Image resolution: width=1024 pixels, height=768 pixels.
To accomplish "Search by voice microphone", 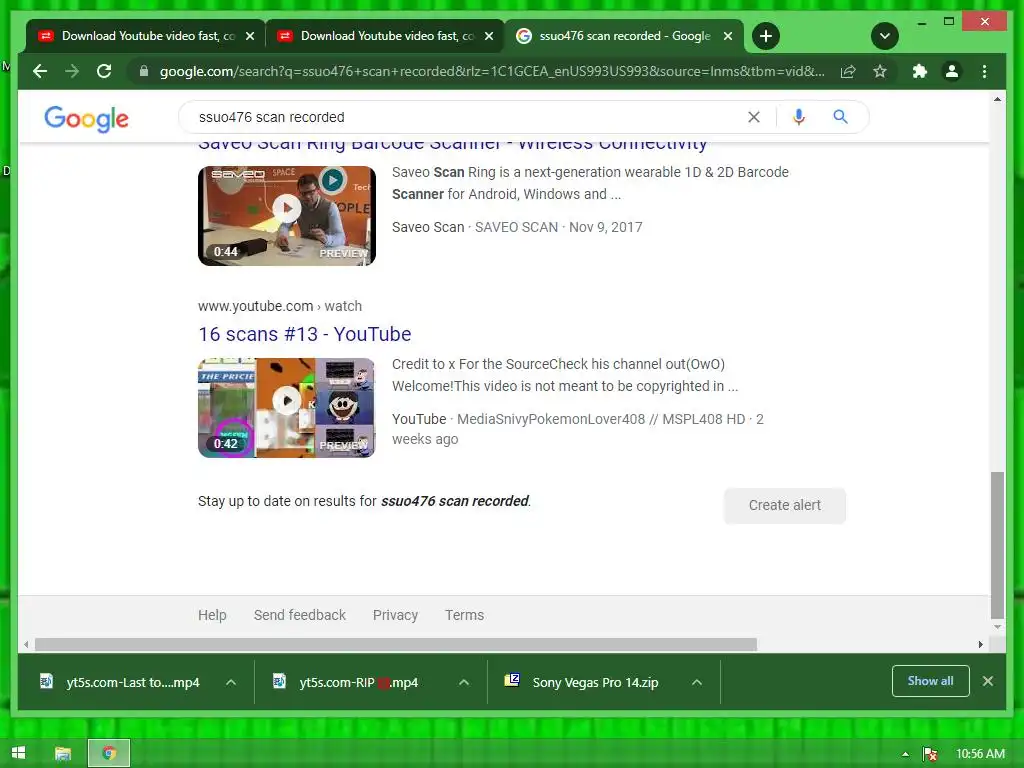I will [x=799, y=117].
